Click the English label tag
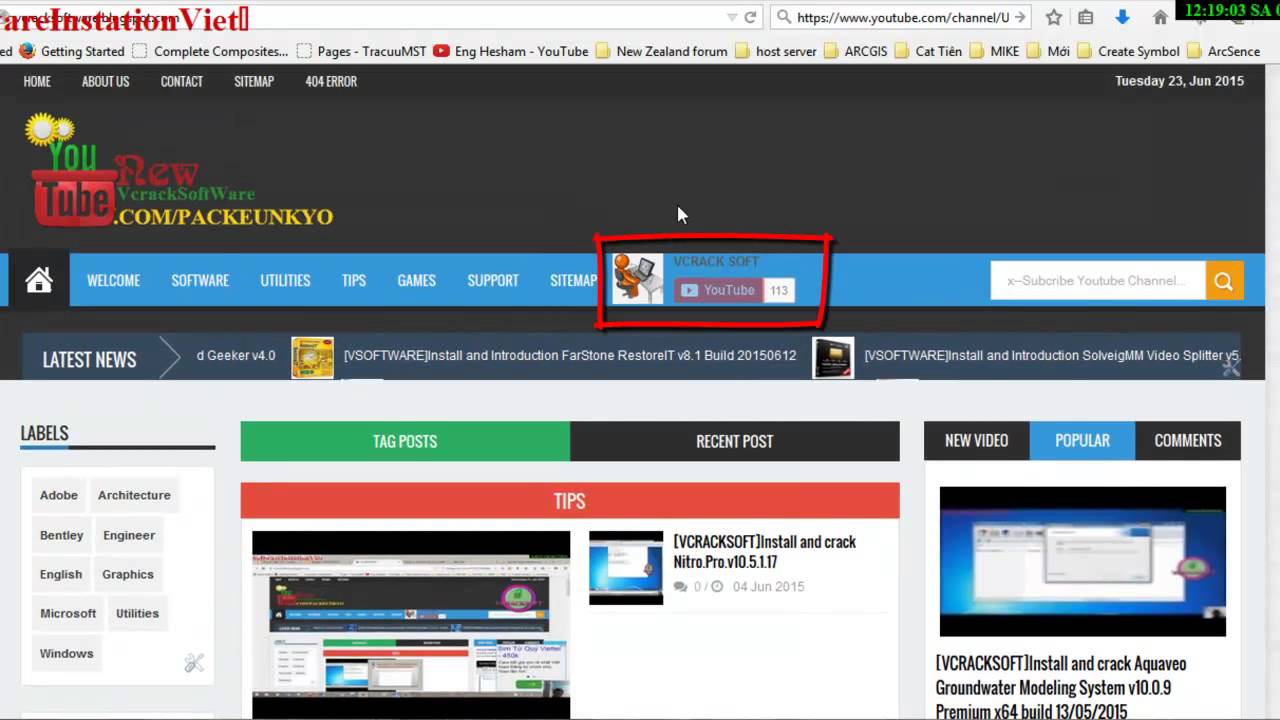Image resolution: width=1280 pixels, height=720 pixels. (61, 574)
